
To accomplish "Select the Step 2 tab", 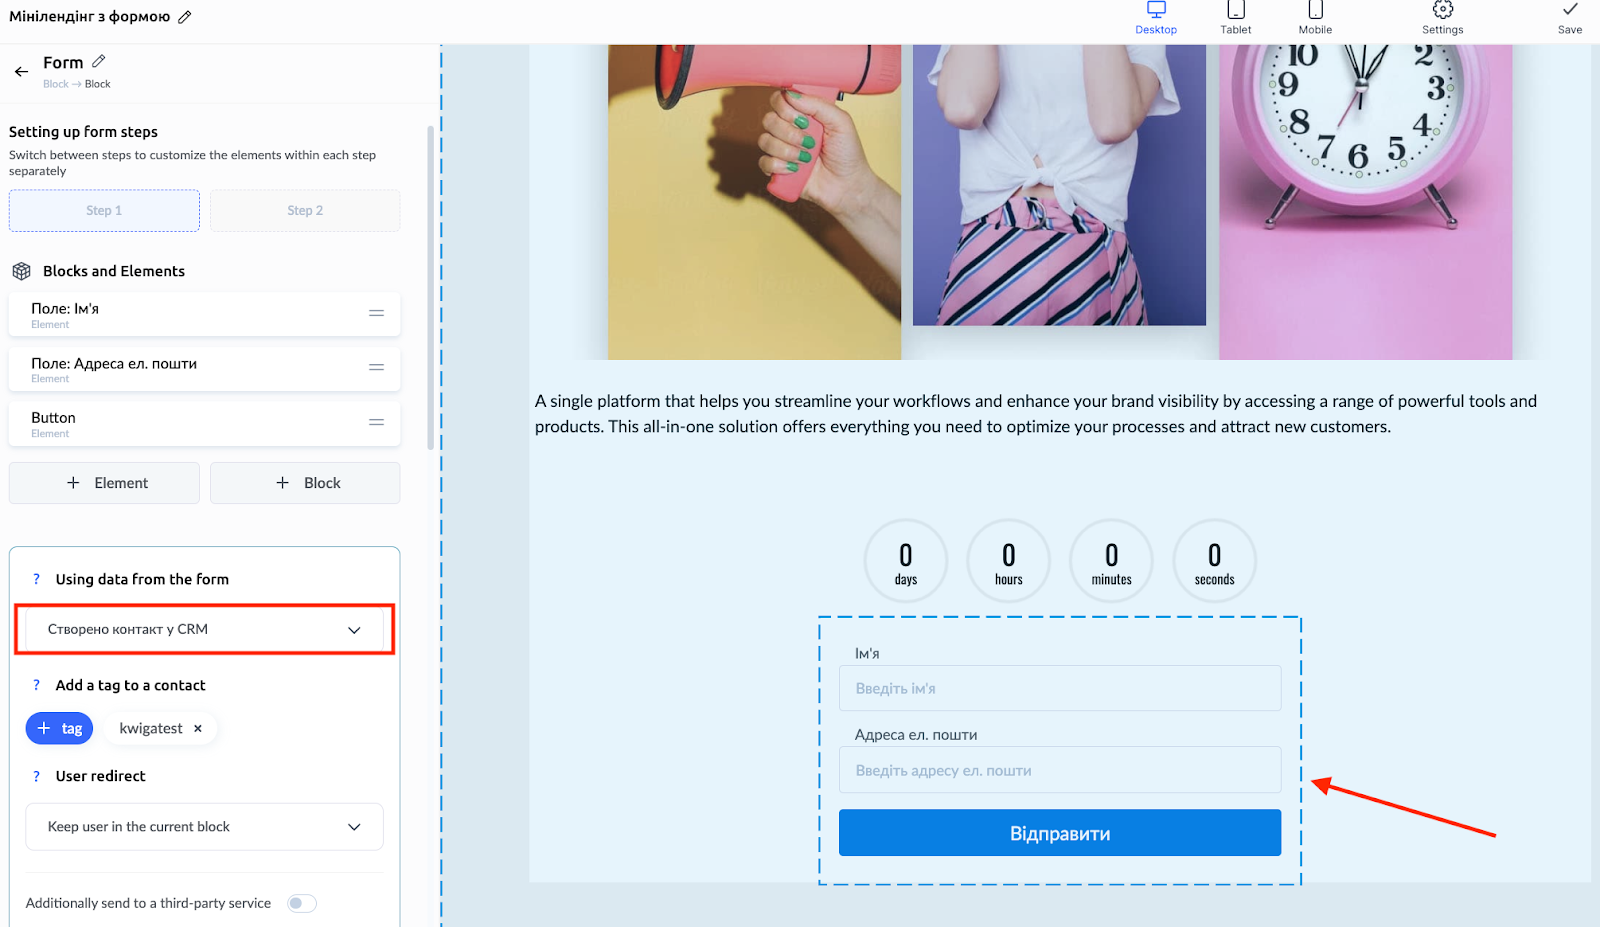I will 305,211.
